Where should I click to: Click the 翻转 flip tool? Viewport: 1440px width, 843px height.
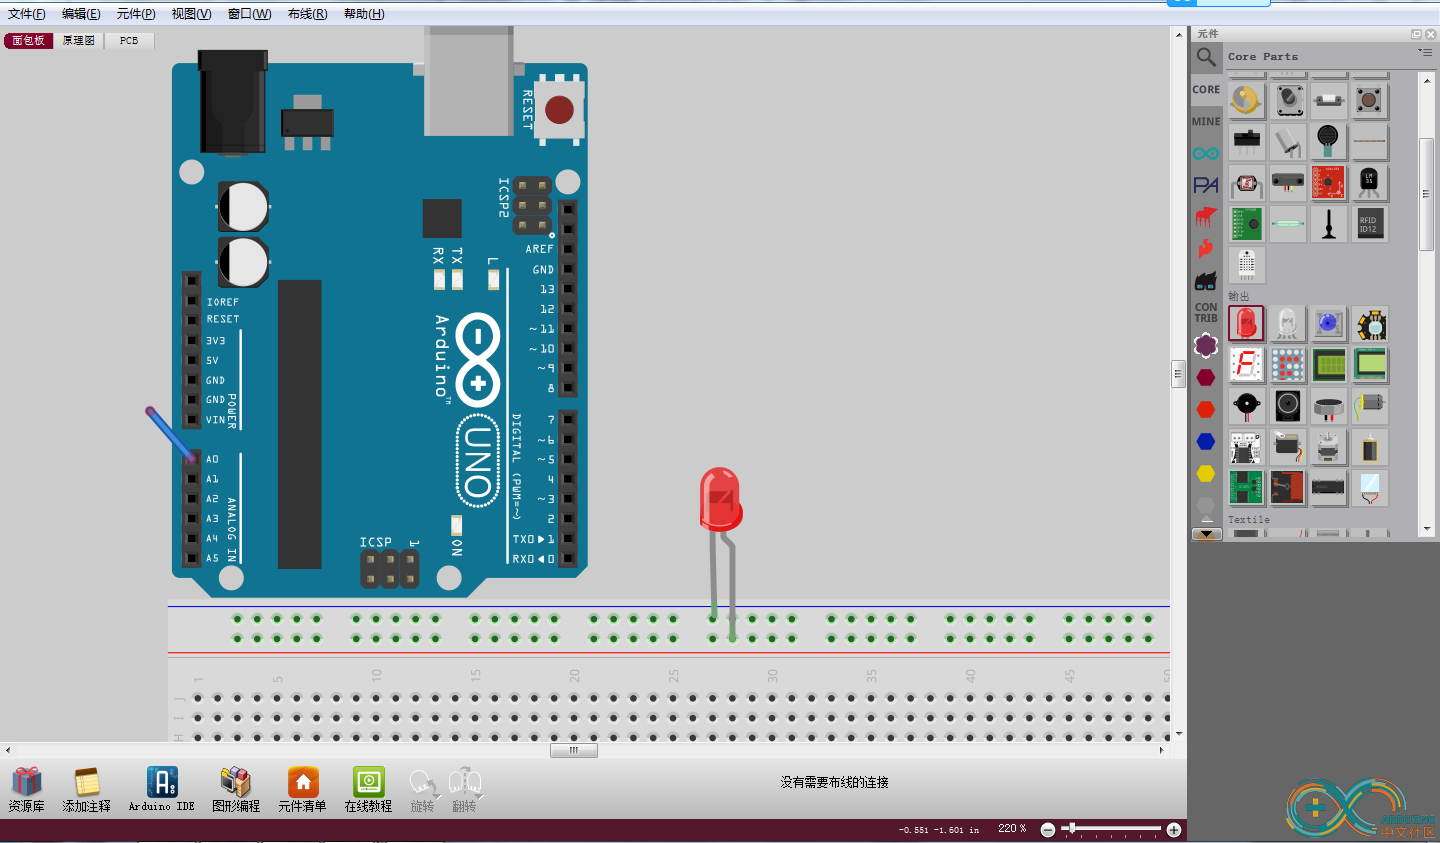(465, 789)
